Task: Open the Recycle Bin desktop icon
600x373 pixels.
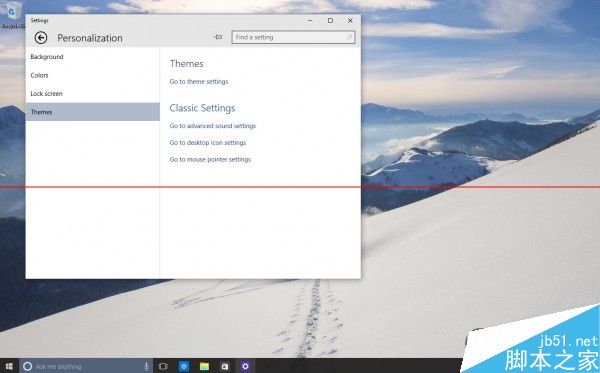Action: coord(13,15)
